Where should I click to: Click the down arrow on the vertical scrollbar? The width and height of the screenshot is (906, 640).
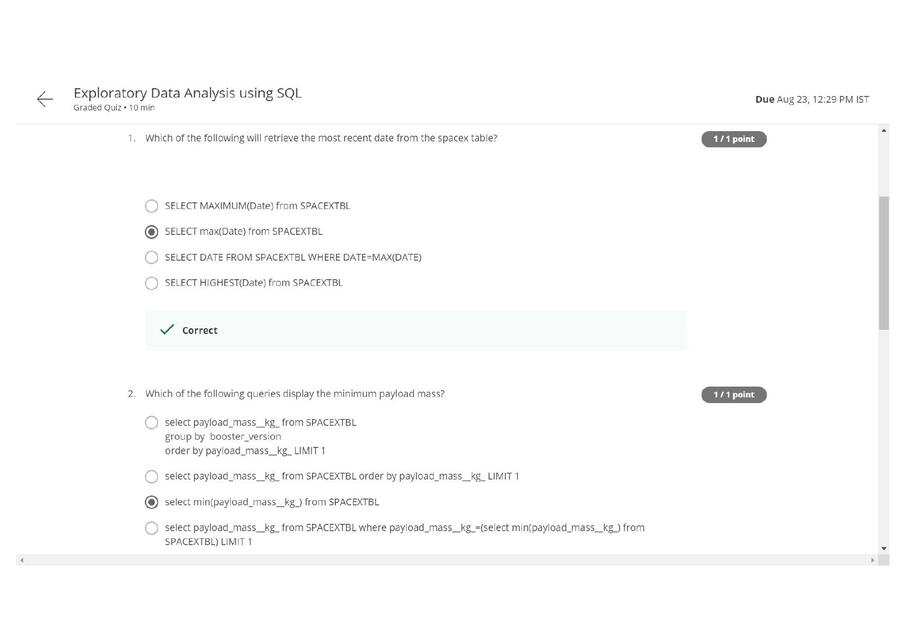coord(883,548)
